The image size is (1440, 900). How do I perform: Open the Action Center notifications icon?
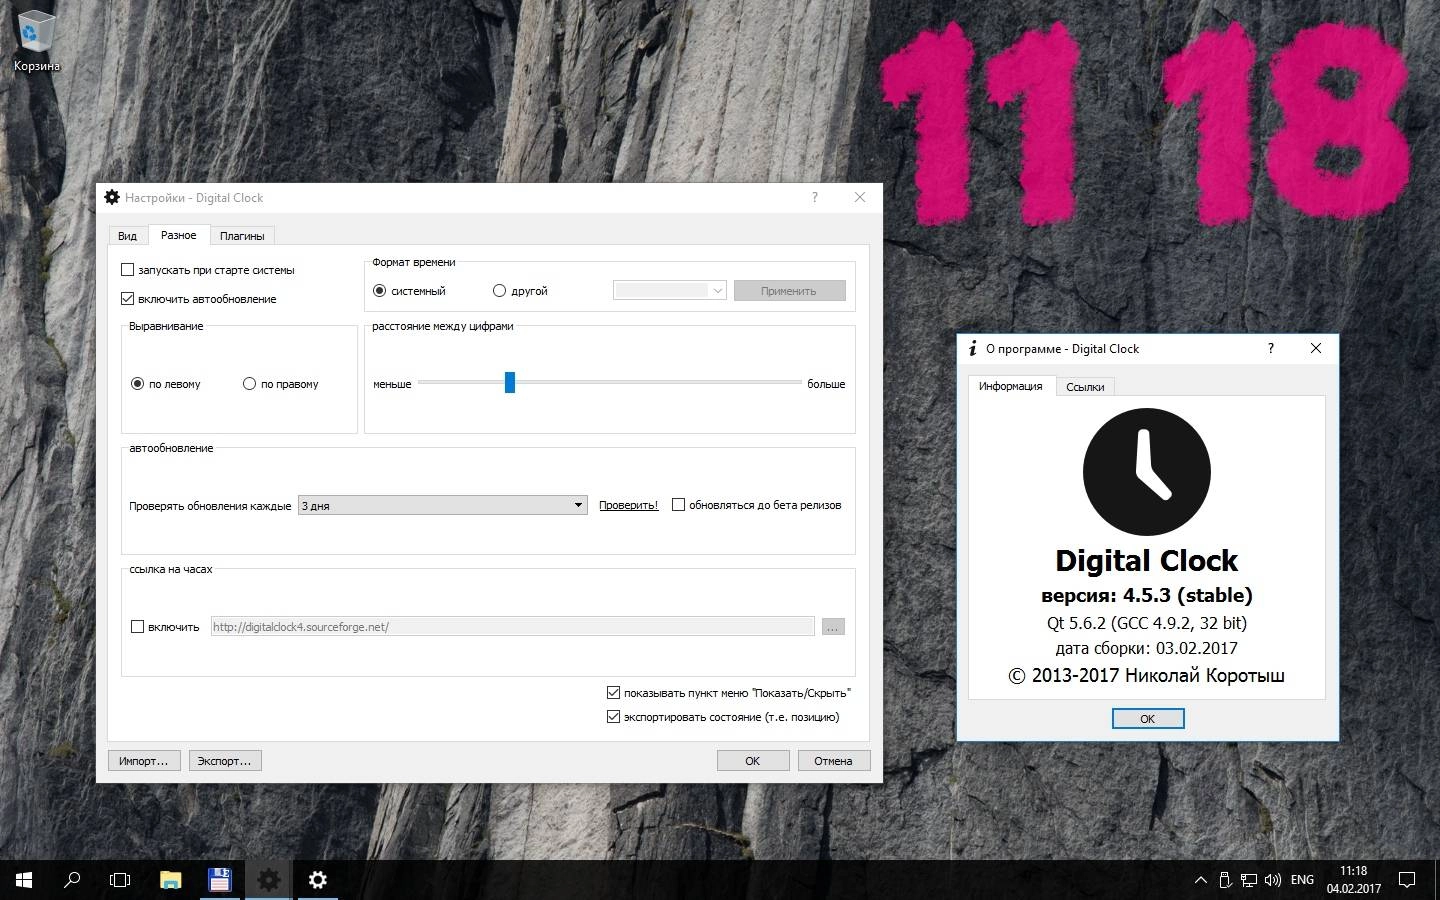[x=1407, y=880]
